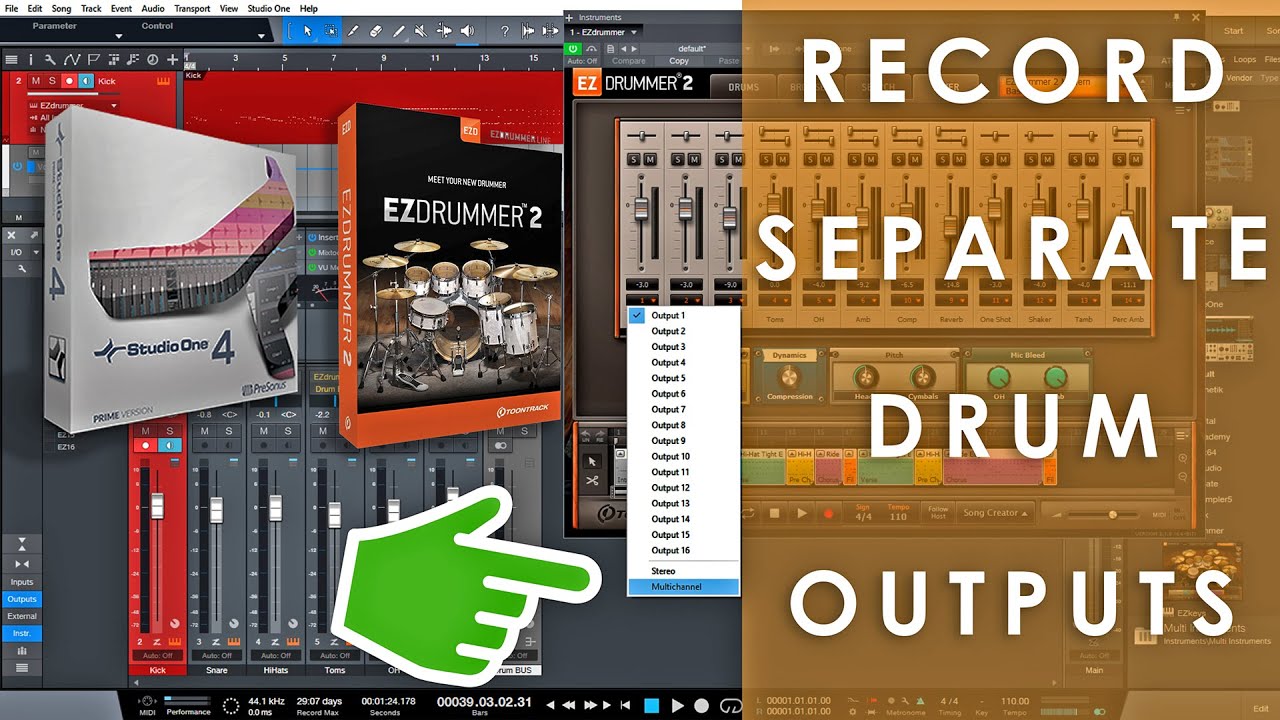Mute the Snare mixer channel
Viewport: 1280px width, 720px height.
pyautogui.click(x=204, y=431)
